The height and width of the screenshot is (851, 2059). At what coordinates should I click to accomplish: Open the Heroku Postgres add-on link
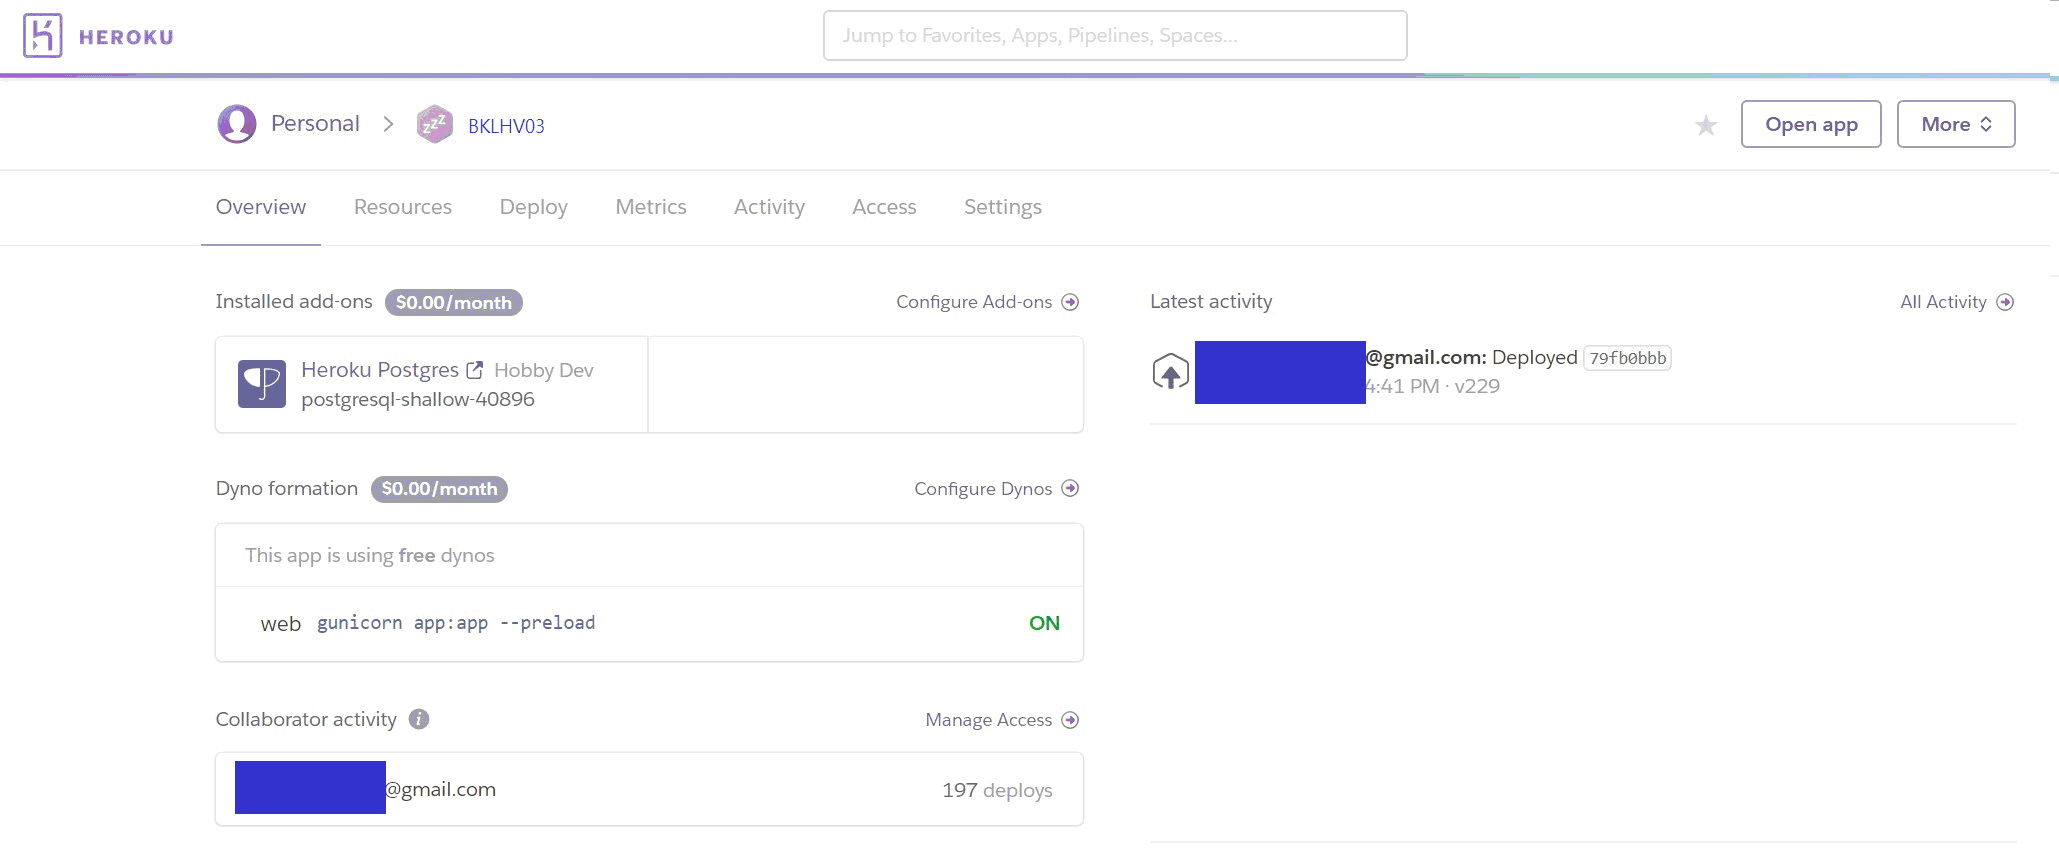tap(380, 370)
